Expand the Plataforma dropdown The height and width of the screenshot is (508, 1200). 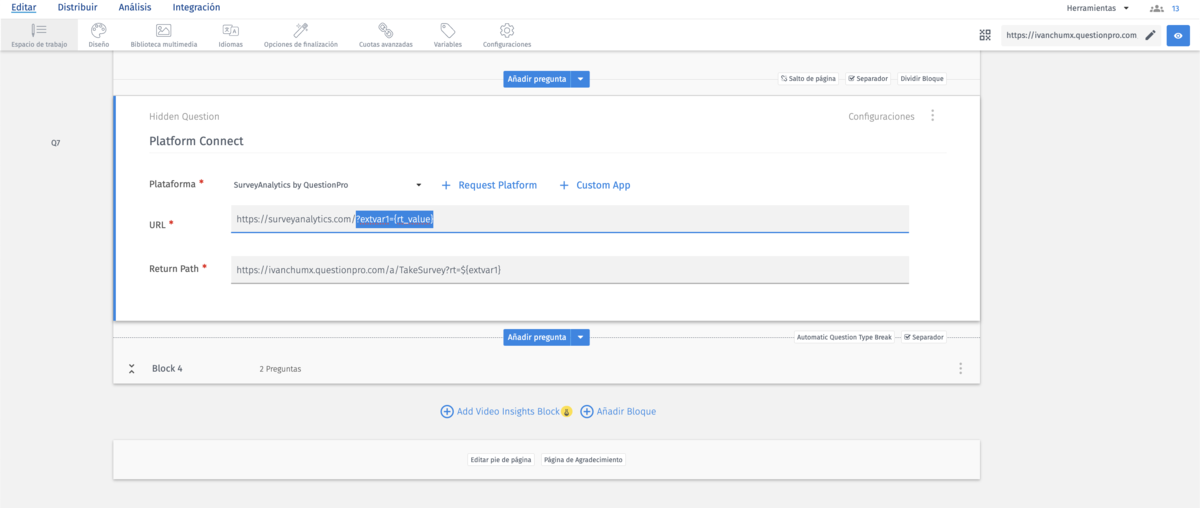click(x=418, y=185)
